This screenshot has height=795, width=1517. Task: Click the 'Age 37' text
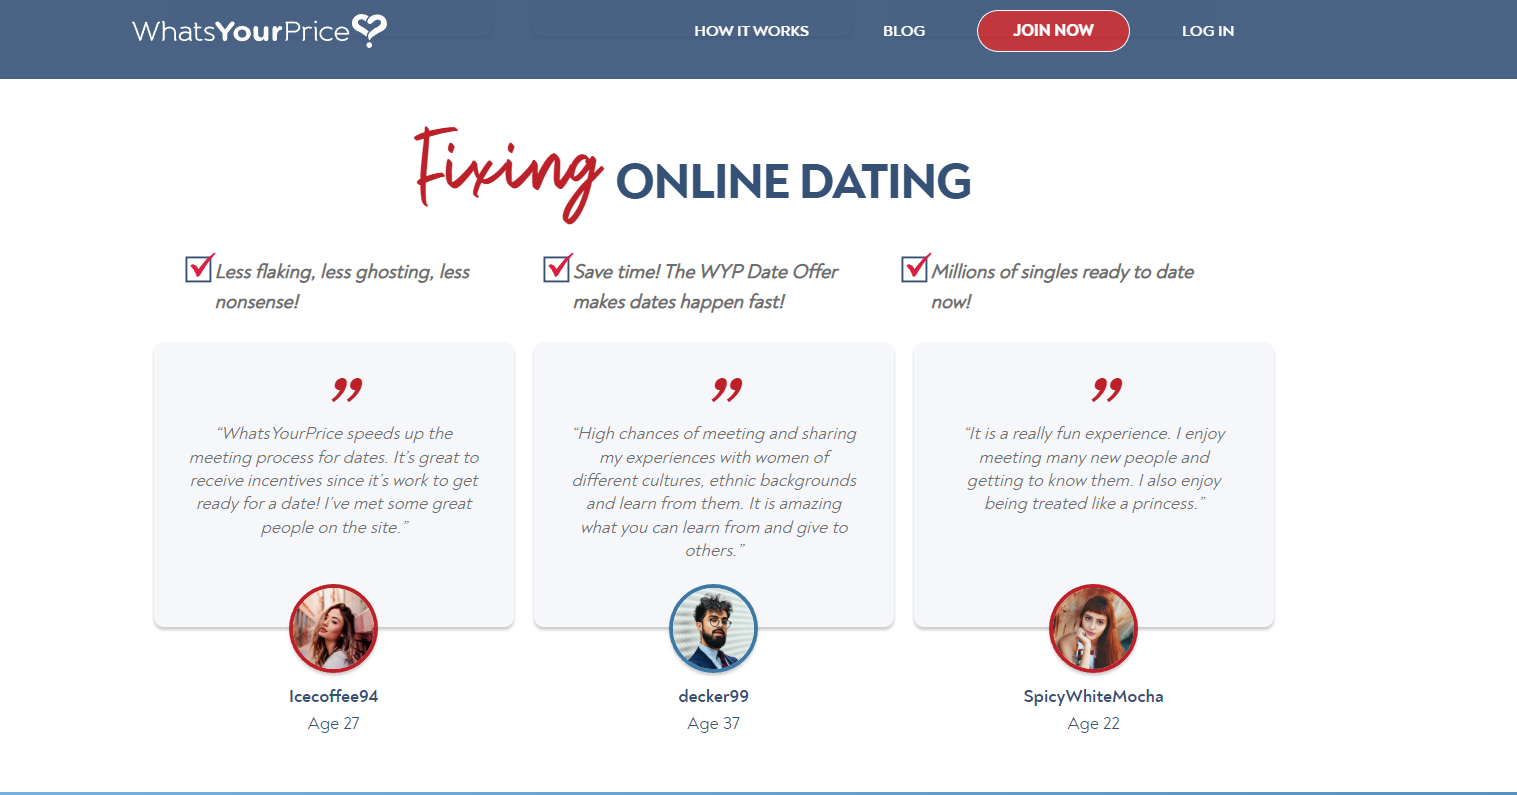pos(713,724)
